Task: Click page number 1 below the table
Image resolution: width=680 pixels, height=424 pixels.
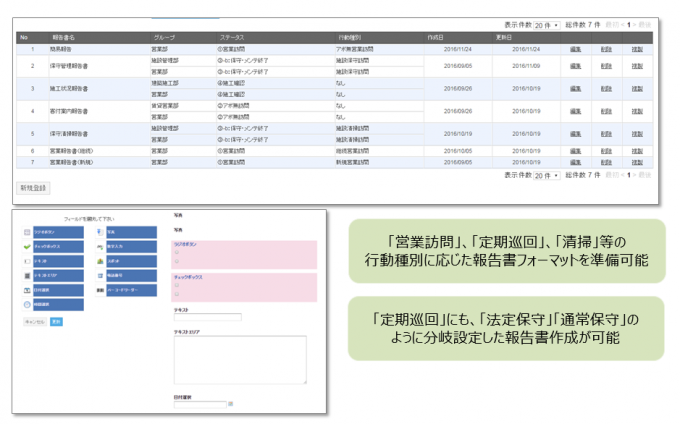Action: tap(628, 175)
